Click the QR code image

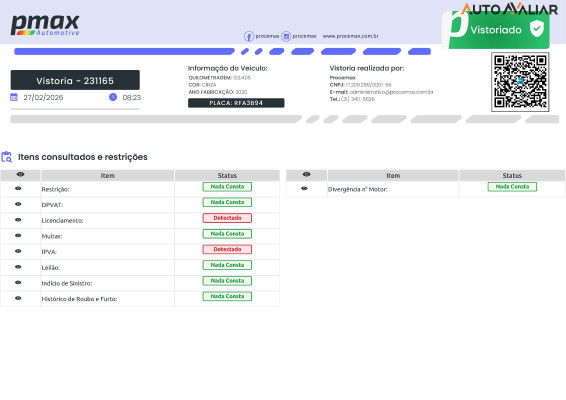coord(520,82)
